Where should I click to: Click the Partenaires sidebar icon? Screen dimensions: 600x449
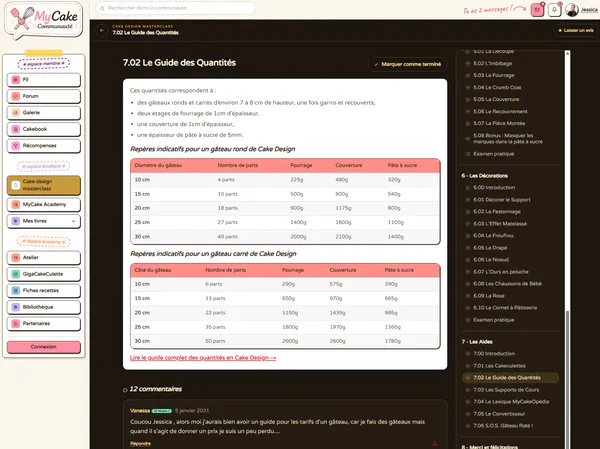point(16,323)
